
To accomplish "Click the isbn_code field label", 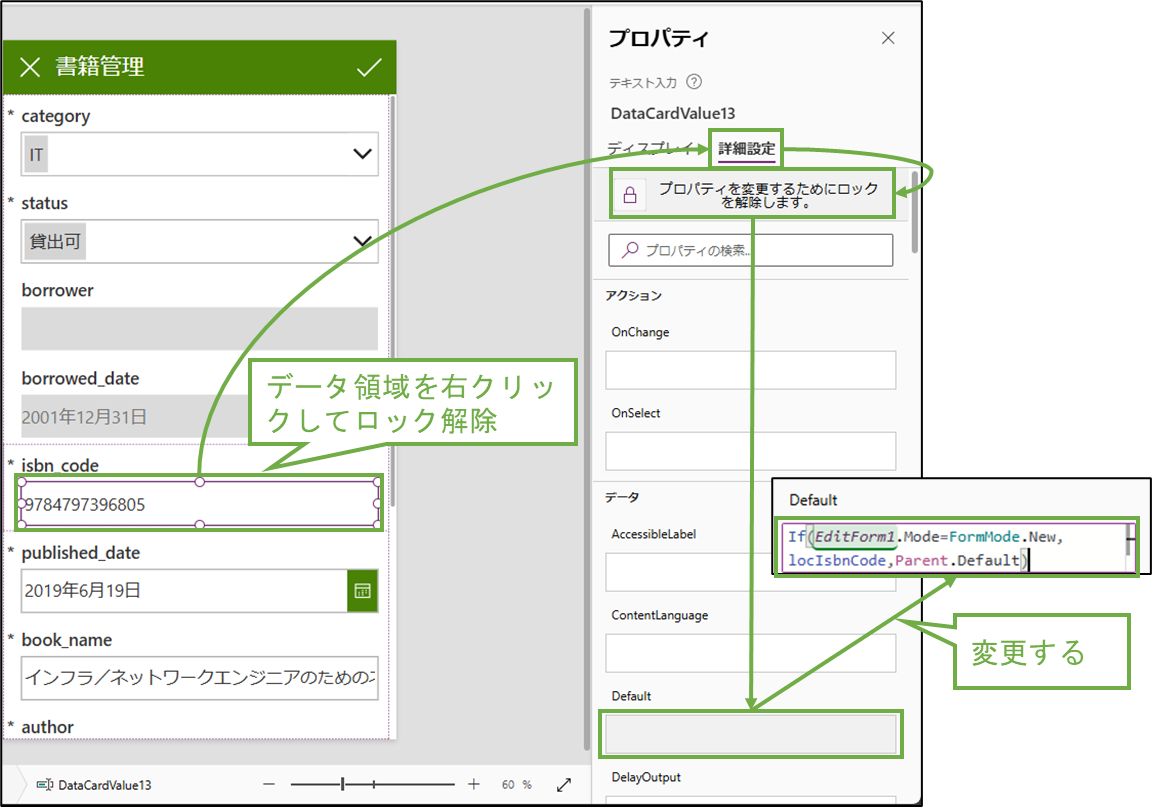I will 60,465.
